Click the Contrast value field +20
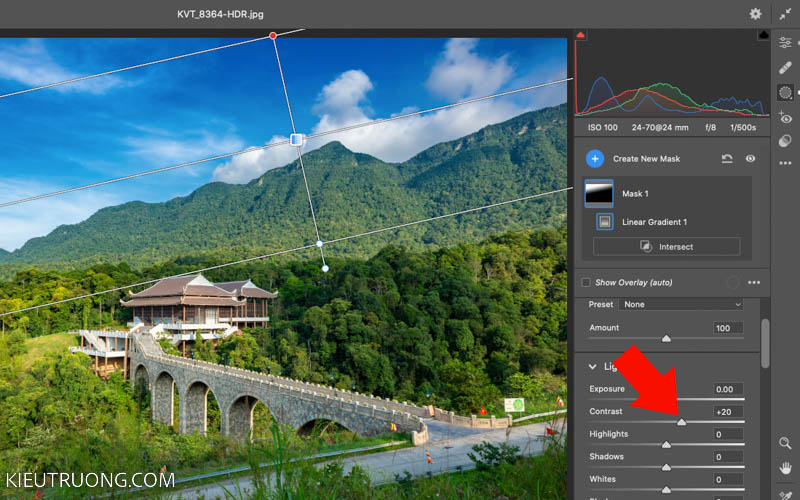This screenshot has width=800, height=500. (x=728, y=412)
